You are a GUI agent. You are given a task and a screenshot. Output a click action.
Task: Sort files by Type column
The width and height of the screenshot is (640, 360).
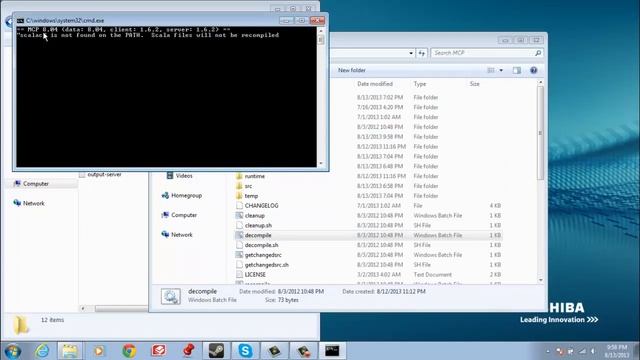click(420, 84)
